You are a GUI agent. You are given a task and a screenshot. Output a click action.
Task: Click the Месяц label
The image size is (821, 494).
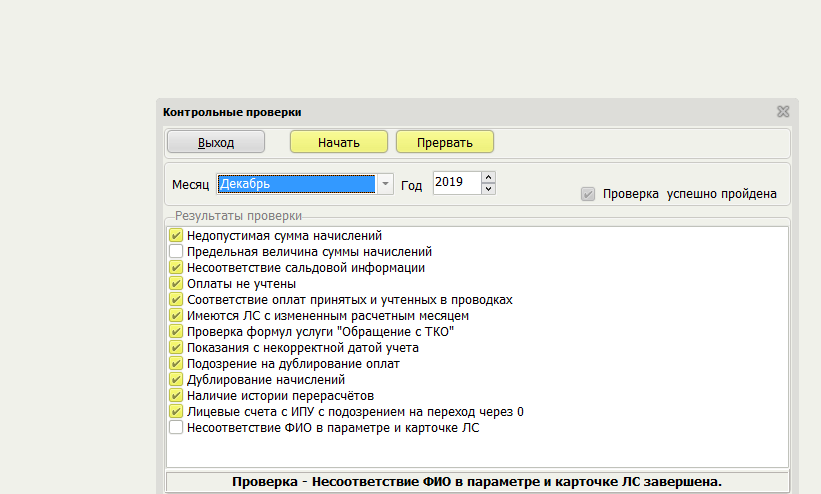[x=191, y=185]
